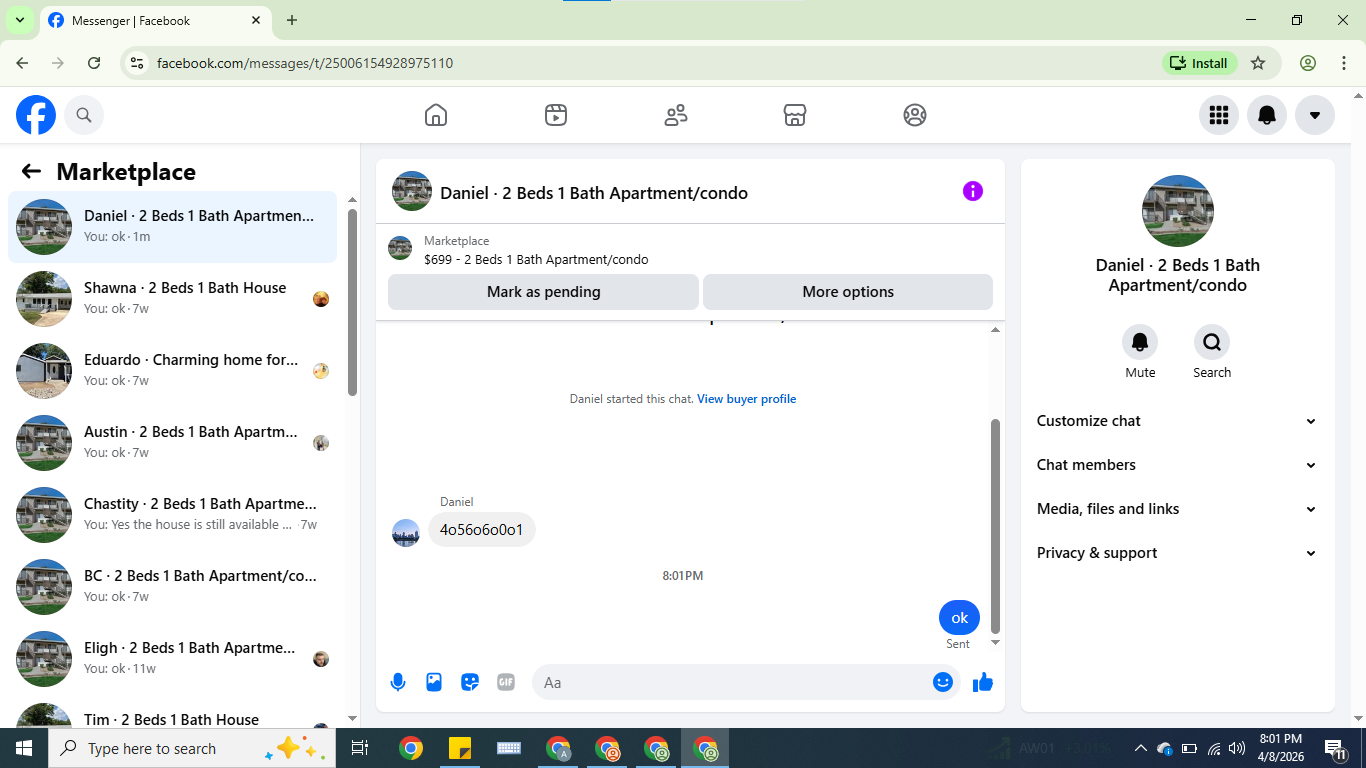This screenshot has width=1366, height=768.
Task: Click the Facebook search magnifier icon
Action: point(84,115)
